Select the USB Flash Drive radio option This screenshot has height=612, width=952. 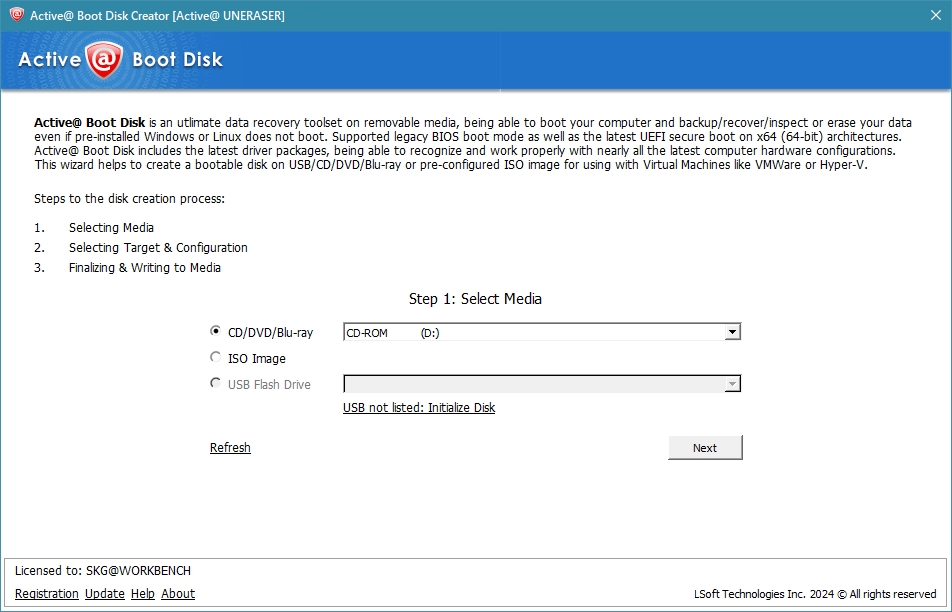pos(215,383)
